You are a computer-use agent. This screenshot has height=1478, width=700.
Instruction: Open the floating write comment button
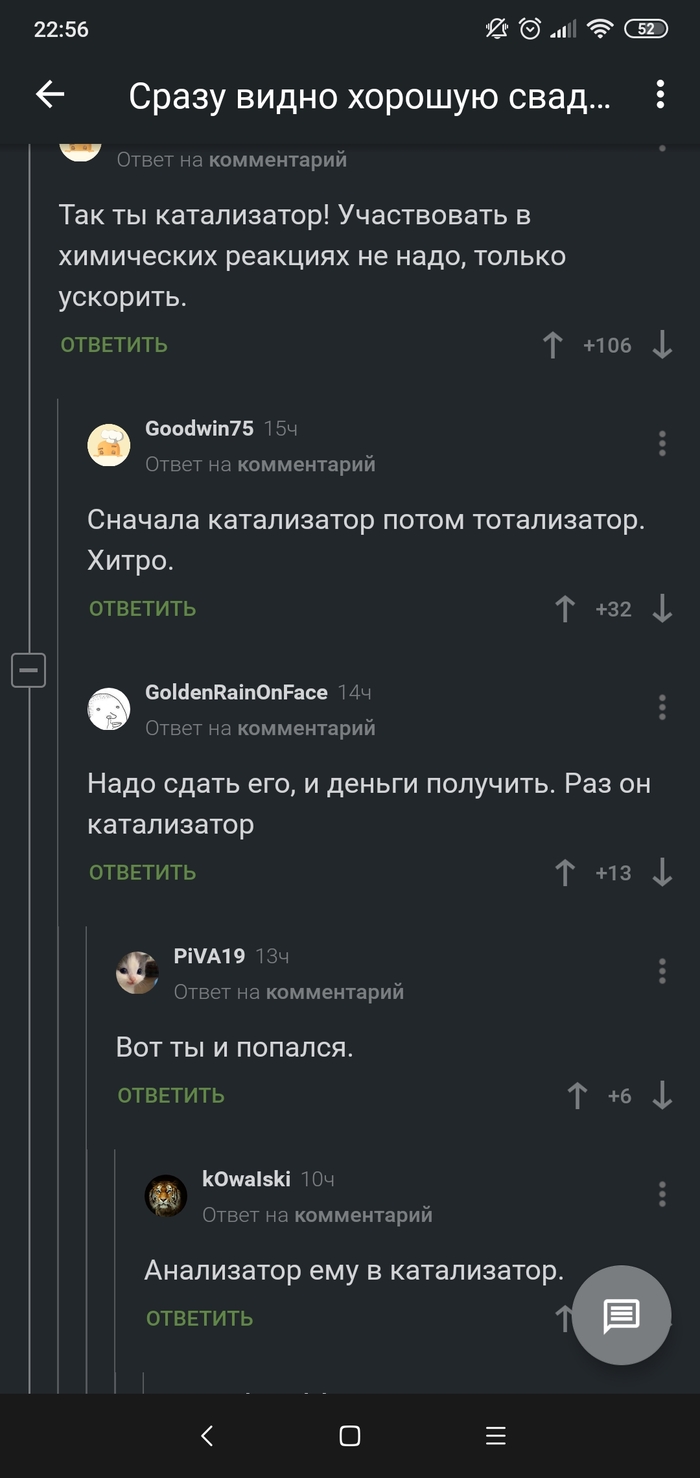click(621, 1316)
